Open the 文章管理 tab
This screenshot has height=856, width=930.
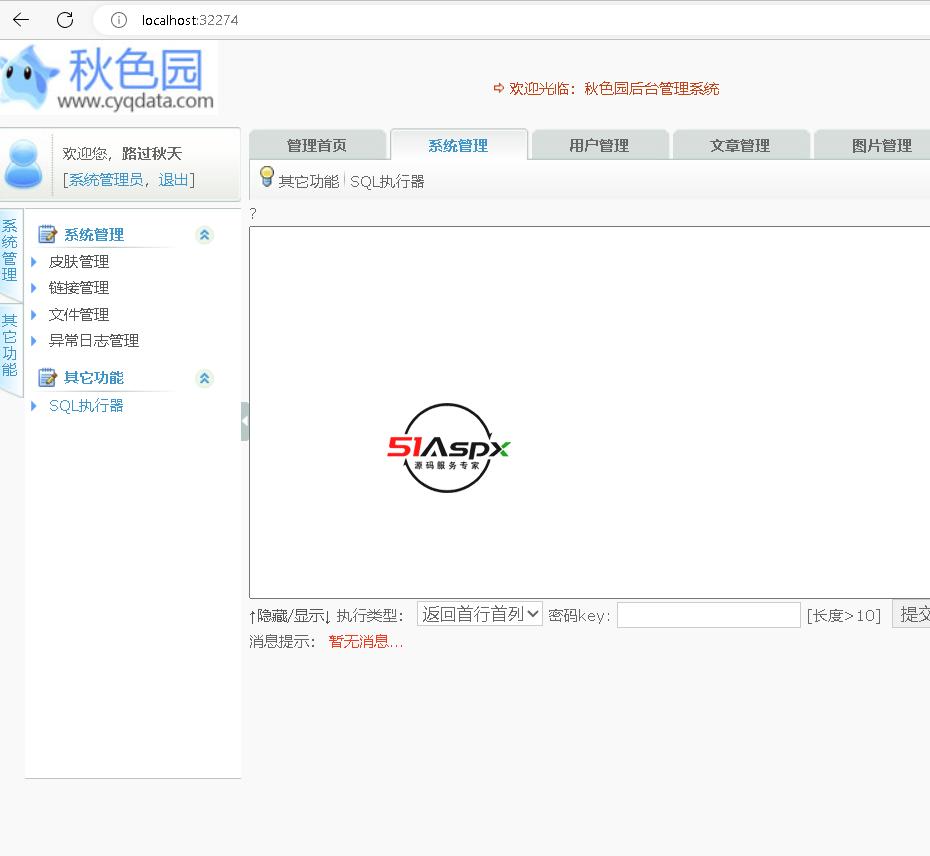click(740, 145)
